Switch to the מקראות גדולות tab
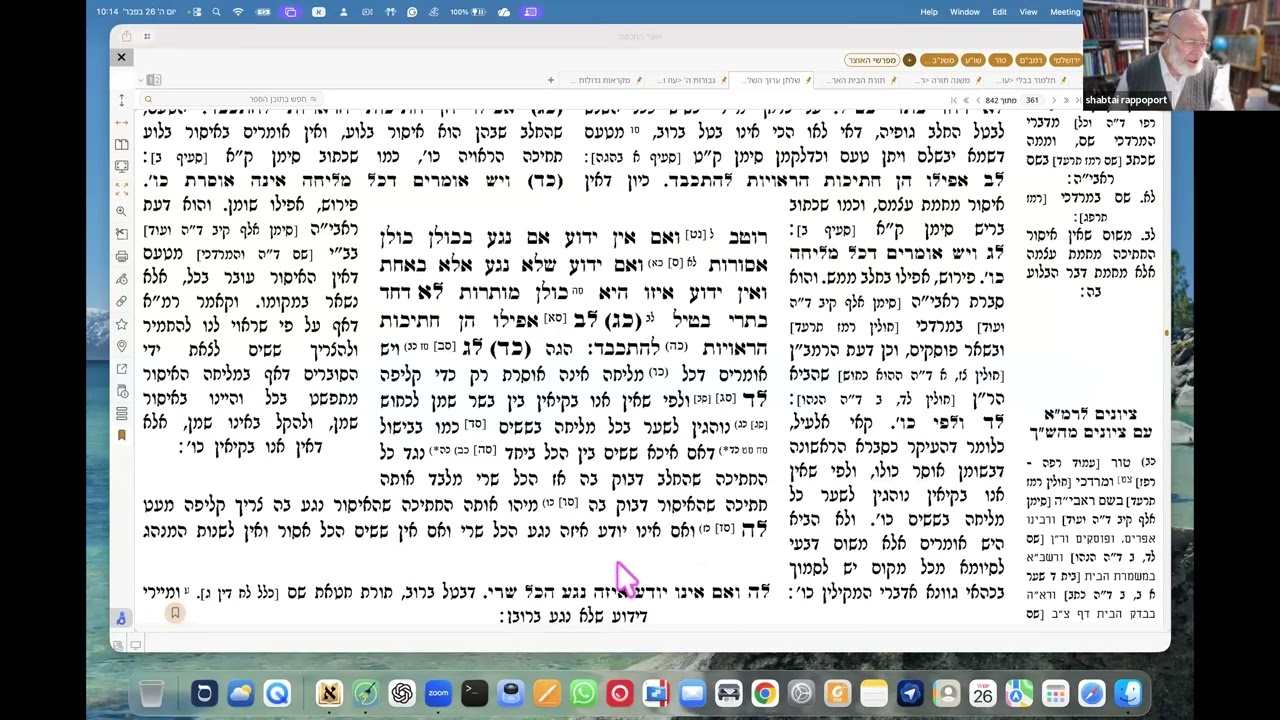The height and width of the screenshot is (720, 1280). point(601,80)
